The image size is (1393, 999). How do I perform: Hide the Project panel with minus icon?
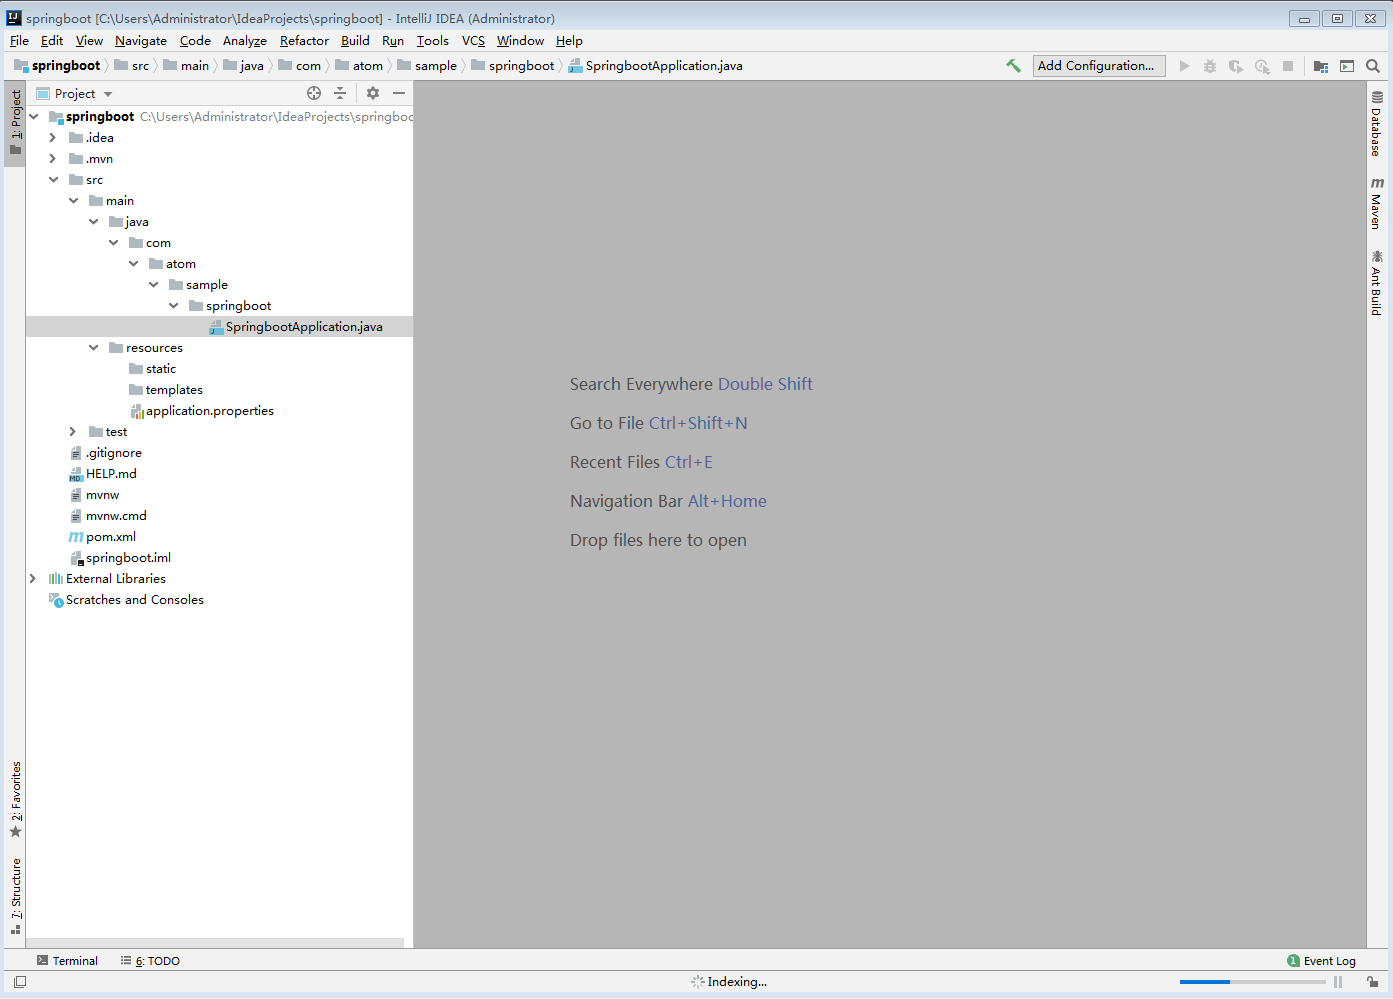[399, 93]
